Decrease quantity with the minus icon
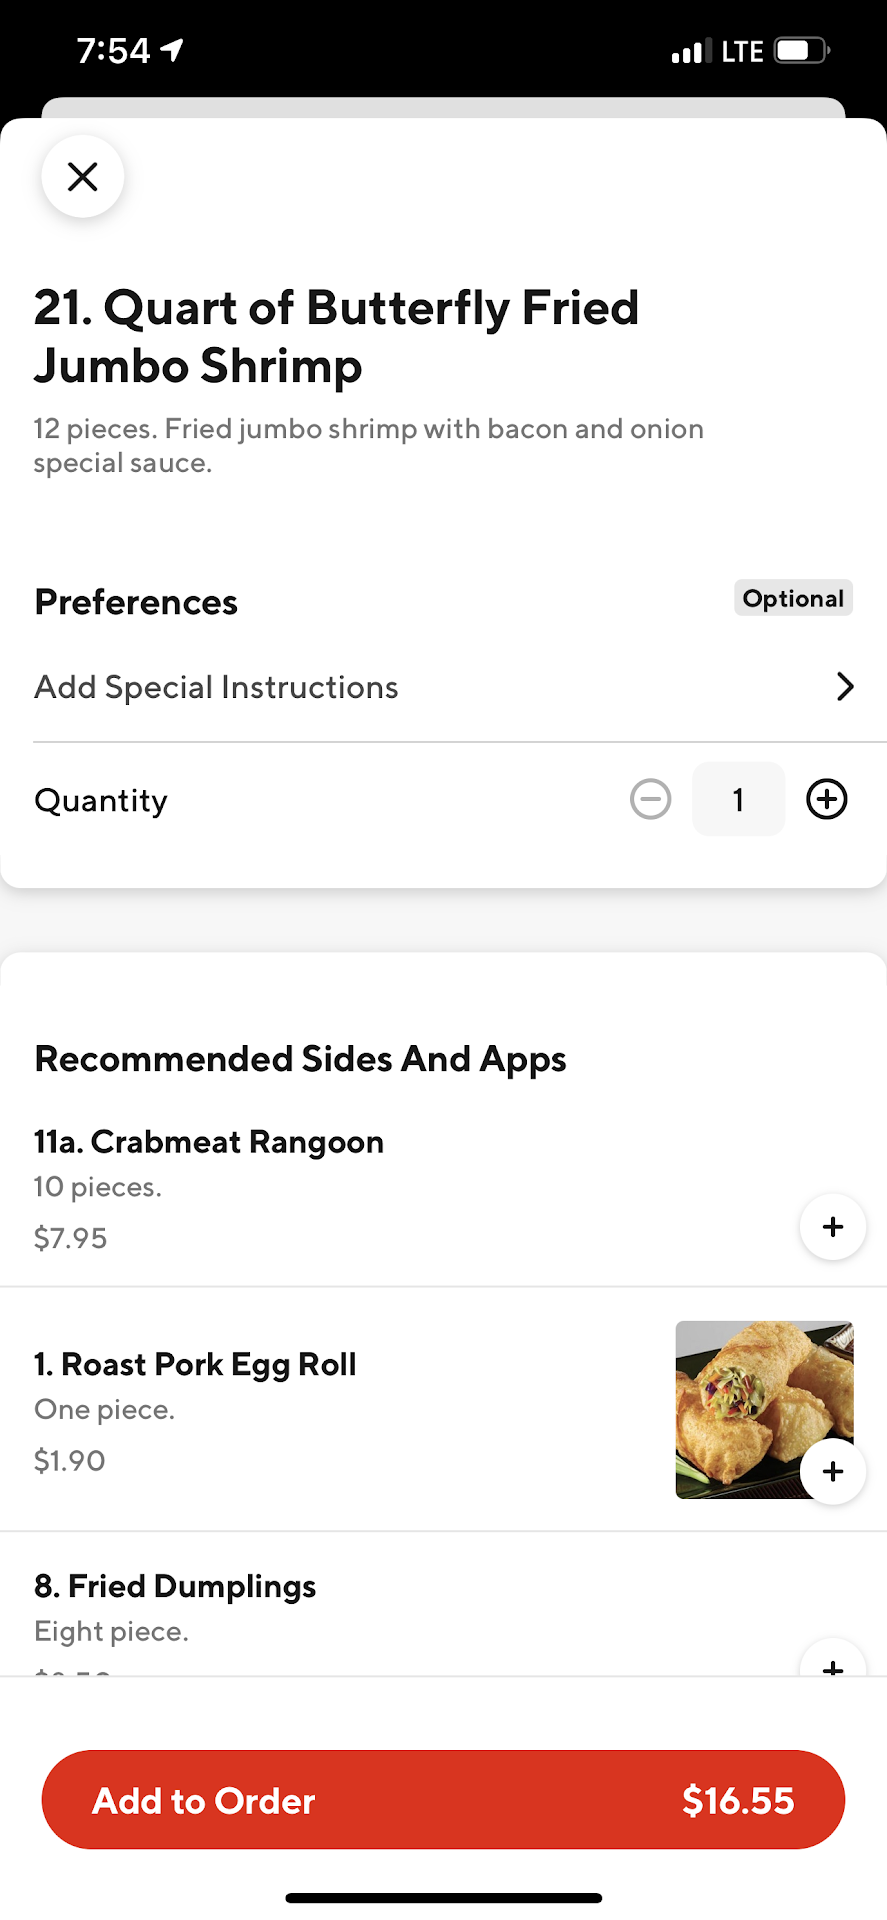This screenshot has height=1920, width=887. click(x=650, y=799)
